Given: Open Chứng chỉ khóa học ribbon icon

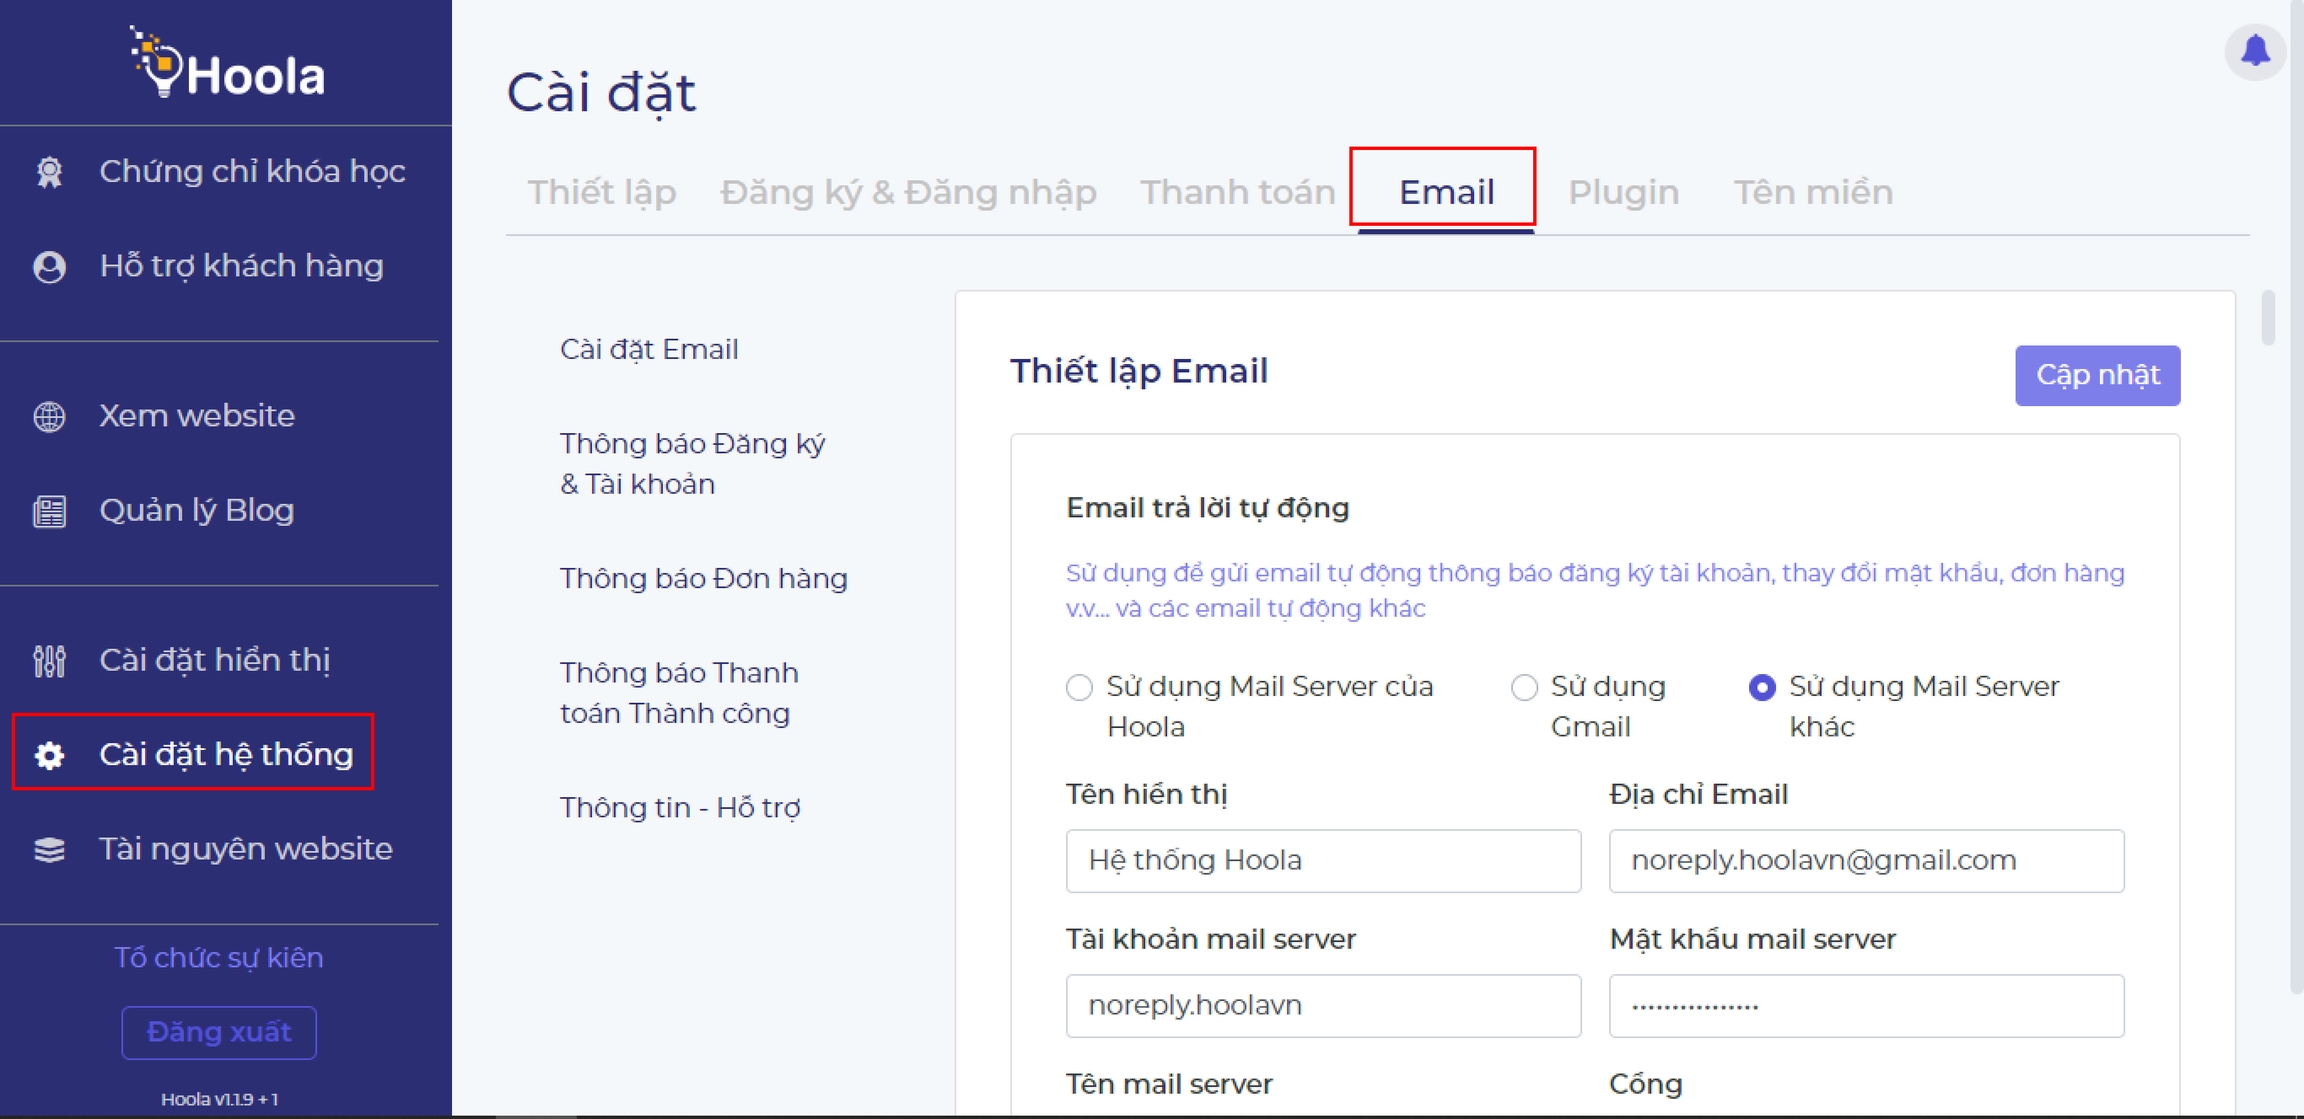Looking at the screenshot, I should click(x=49, y=172).
